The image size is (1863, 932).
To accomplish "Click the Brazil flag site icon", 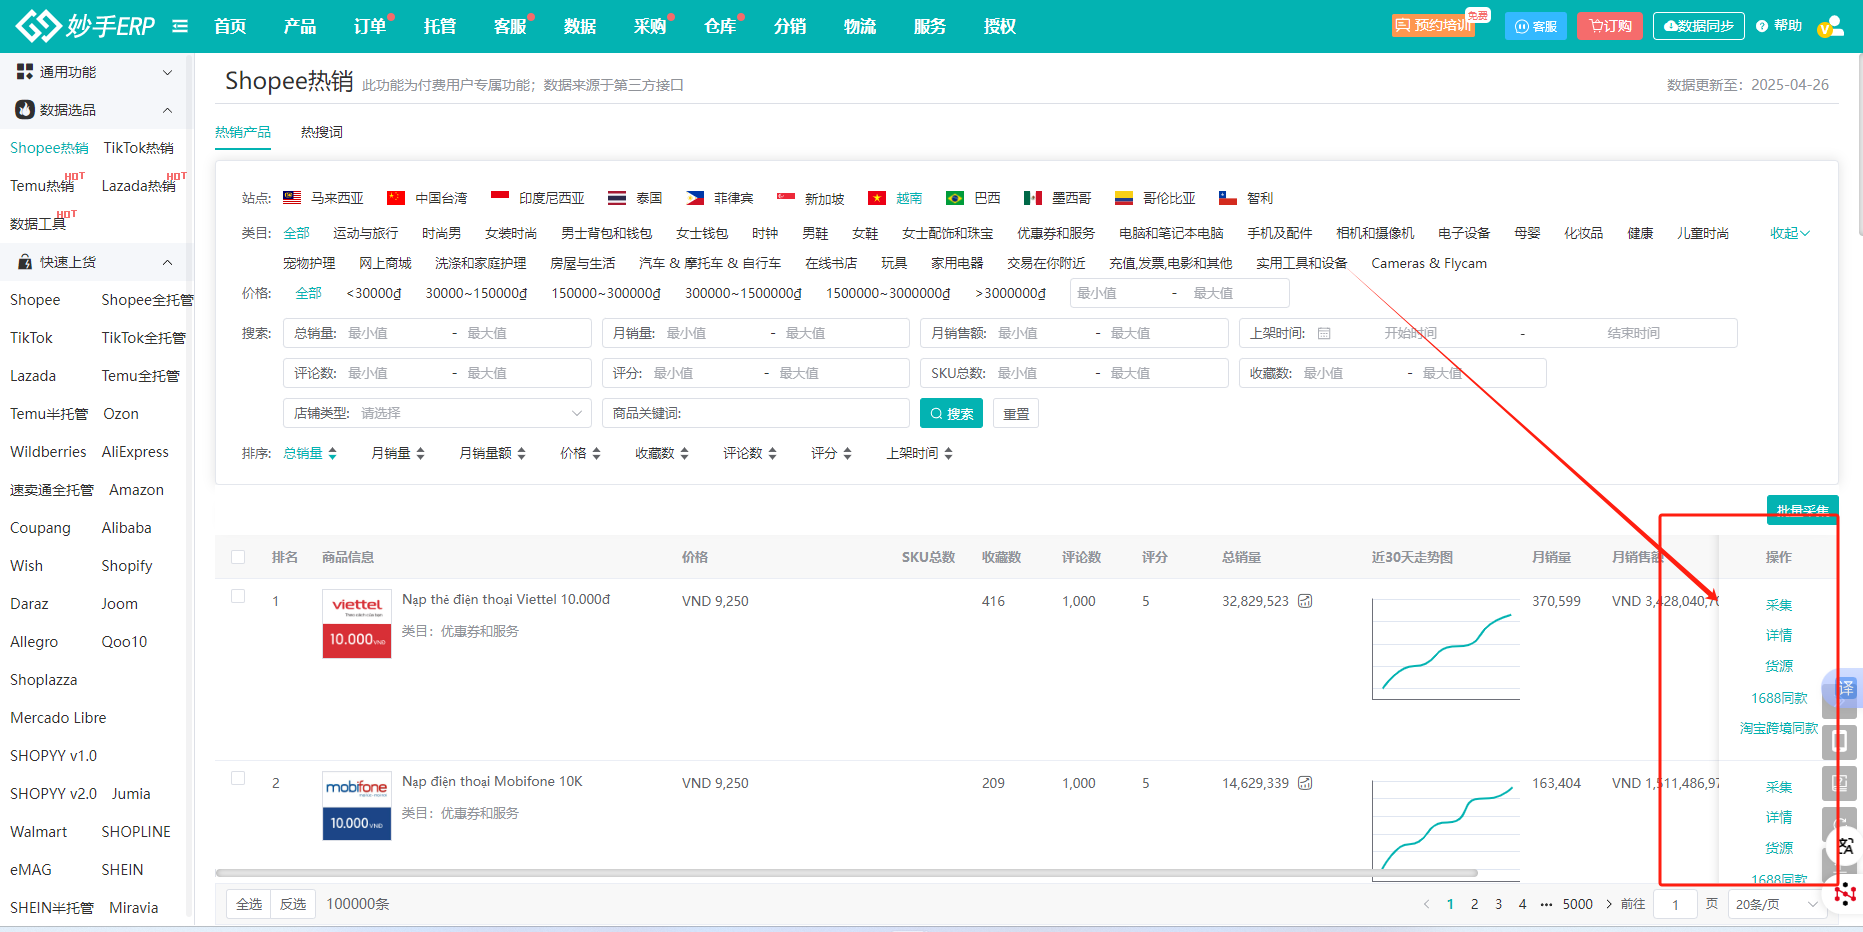I will click(955, 198).
